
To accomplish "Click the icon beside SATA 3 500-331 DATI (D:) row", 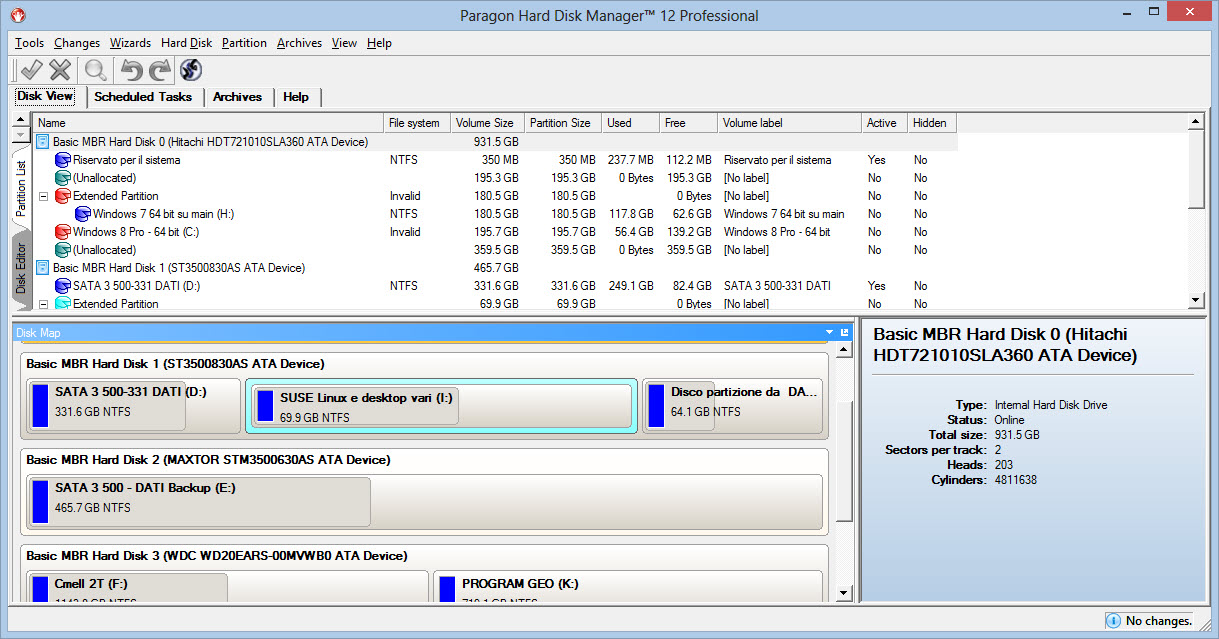I will 63,286.
